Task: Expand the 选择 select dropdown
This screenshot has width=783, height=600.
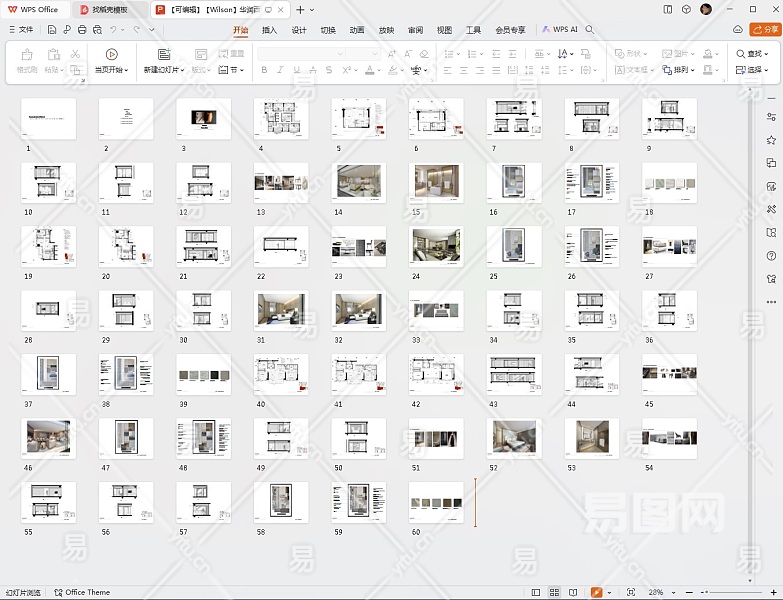Action: (x=756, y=71)
